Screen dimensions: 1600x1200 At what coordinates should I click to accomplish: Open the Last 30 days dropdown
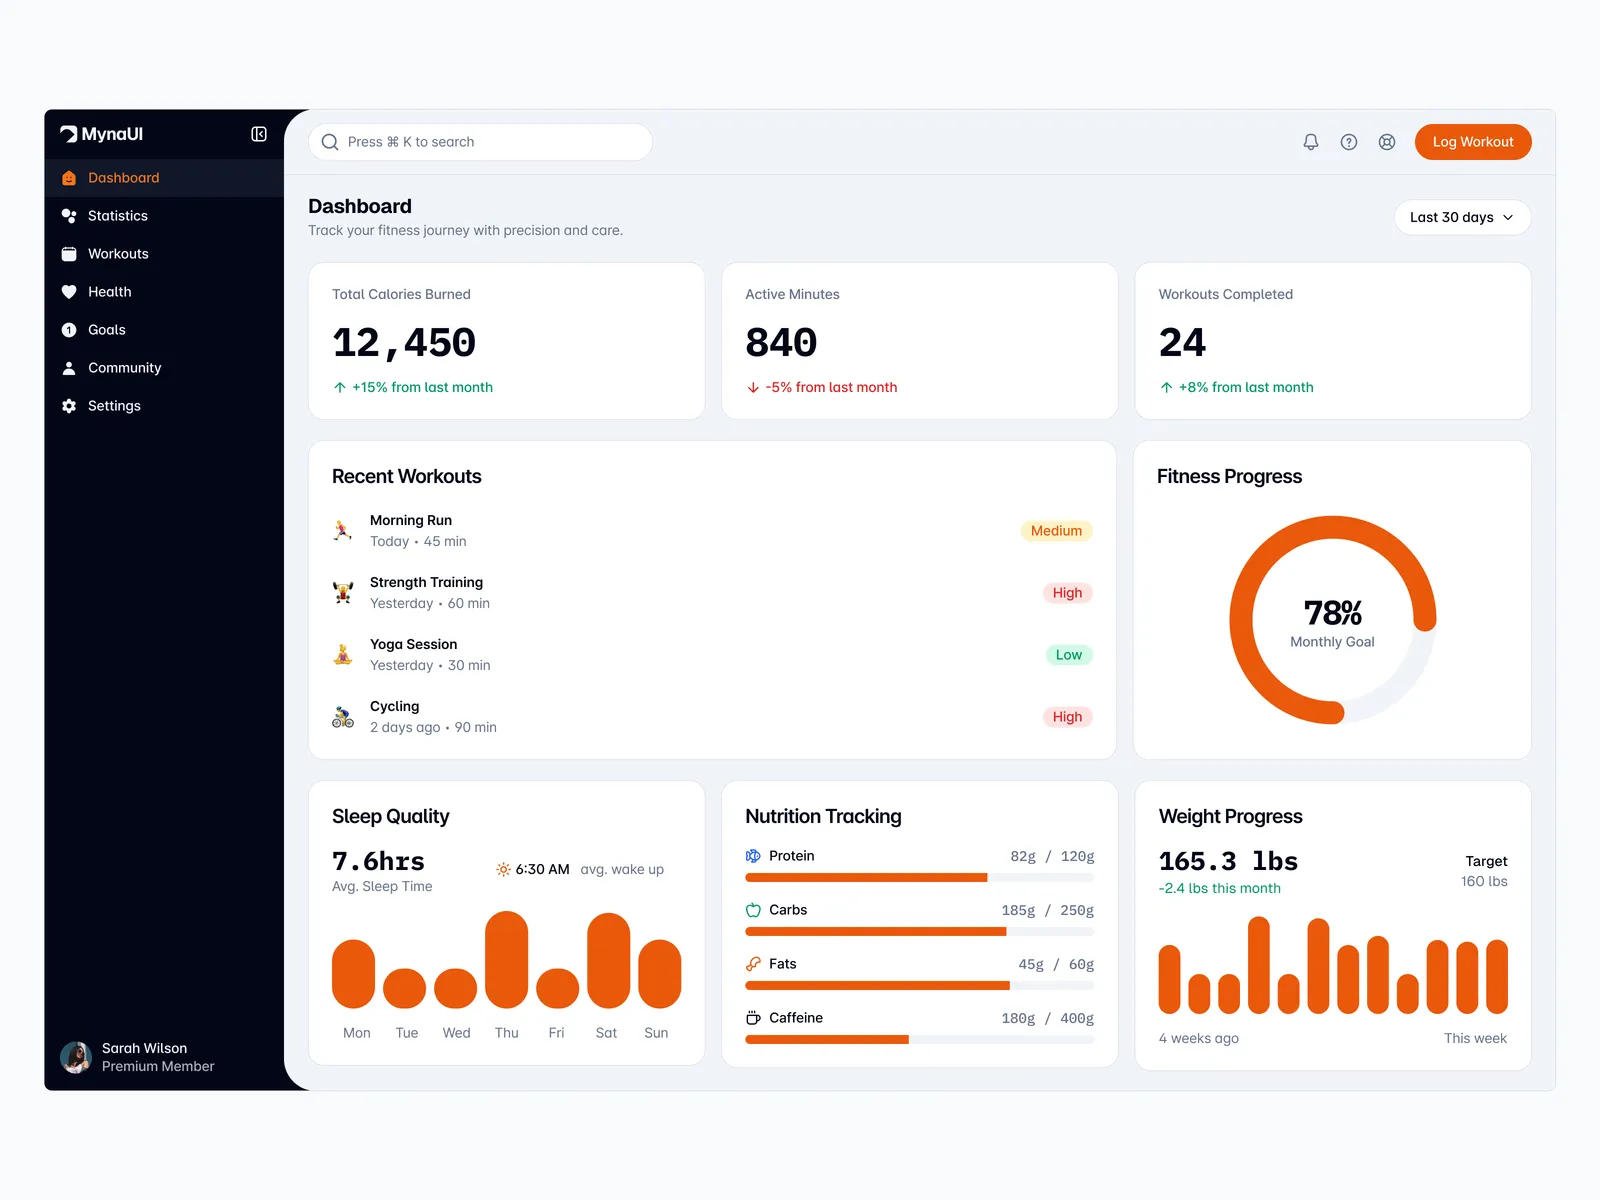point(1461,217)
